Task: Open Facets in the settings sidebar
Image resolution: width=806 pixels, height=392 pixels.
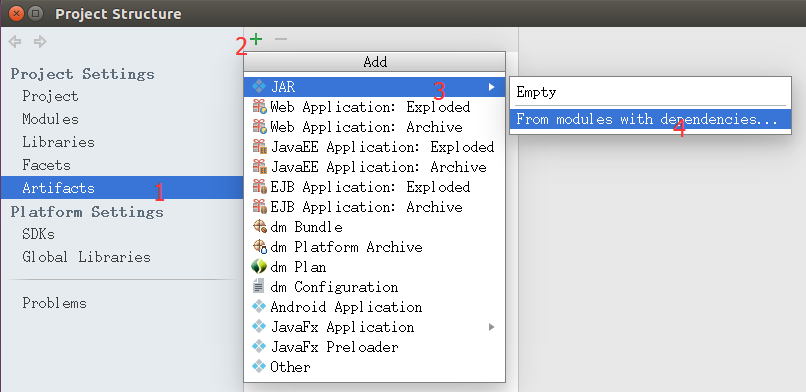Action: [122, 165]
